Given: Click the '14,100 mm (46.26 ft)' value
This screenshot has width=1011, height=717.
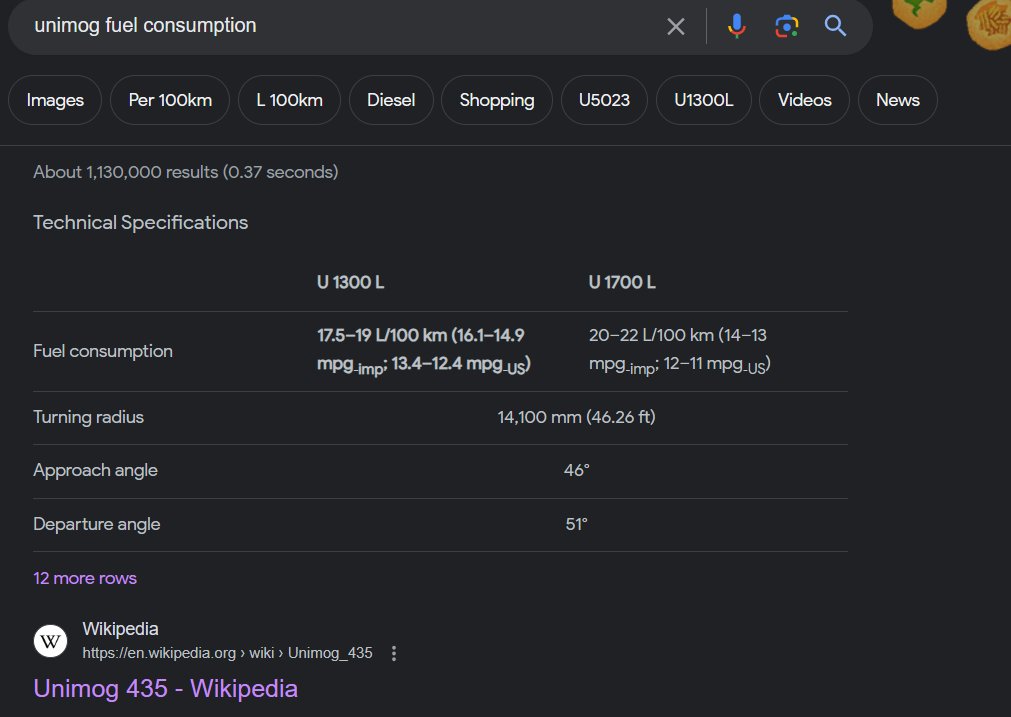Looking at the screenshot, I should [x=576, y=417].
